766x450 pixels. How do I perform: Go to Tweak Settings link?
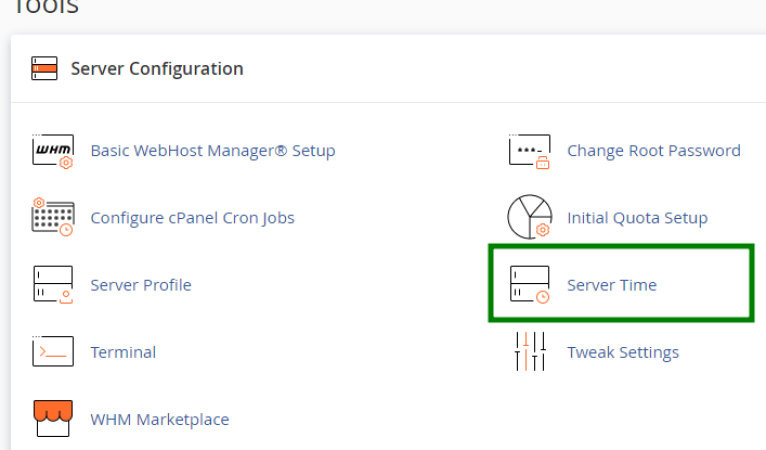point(623,352)
